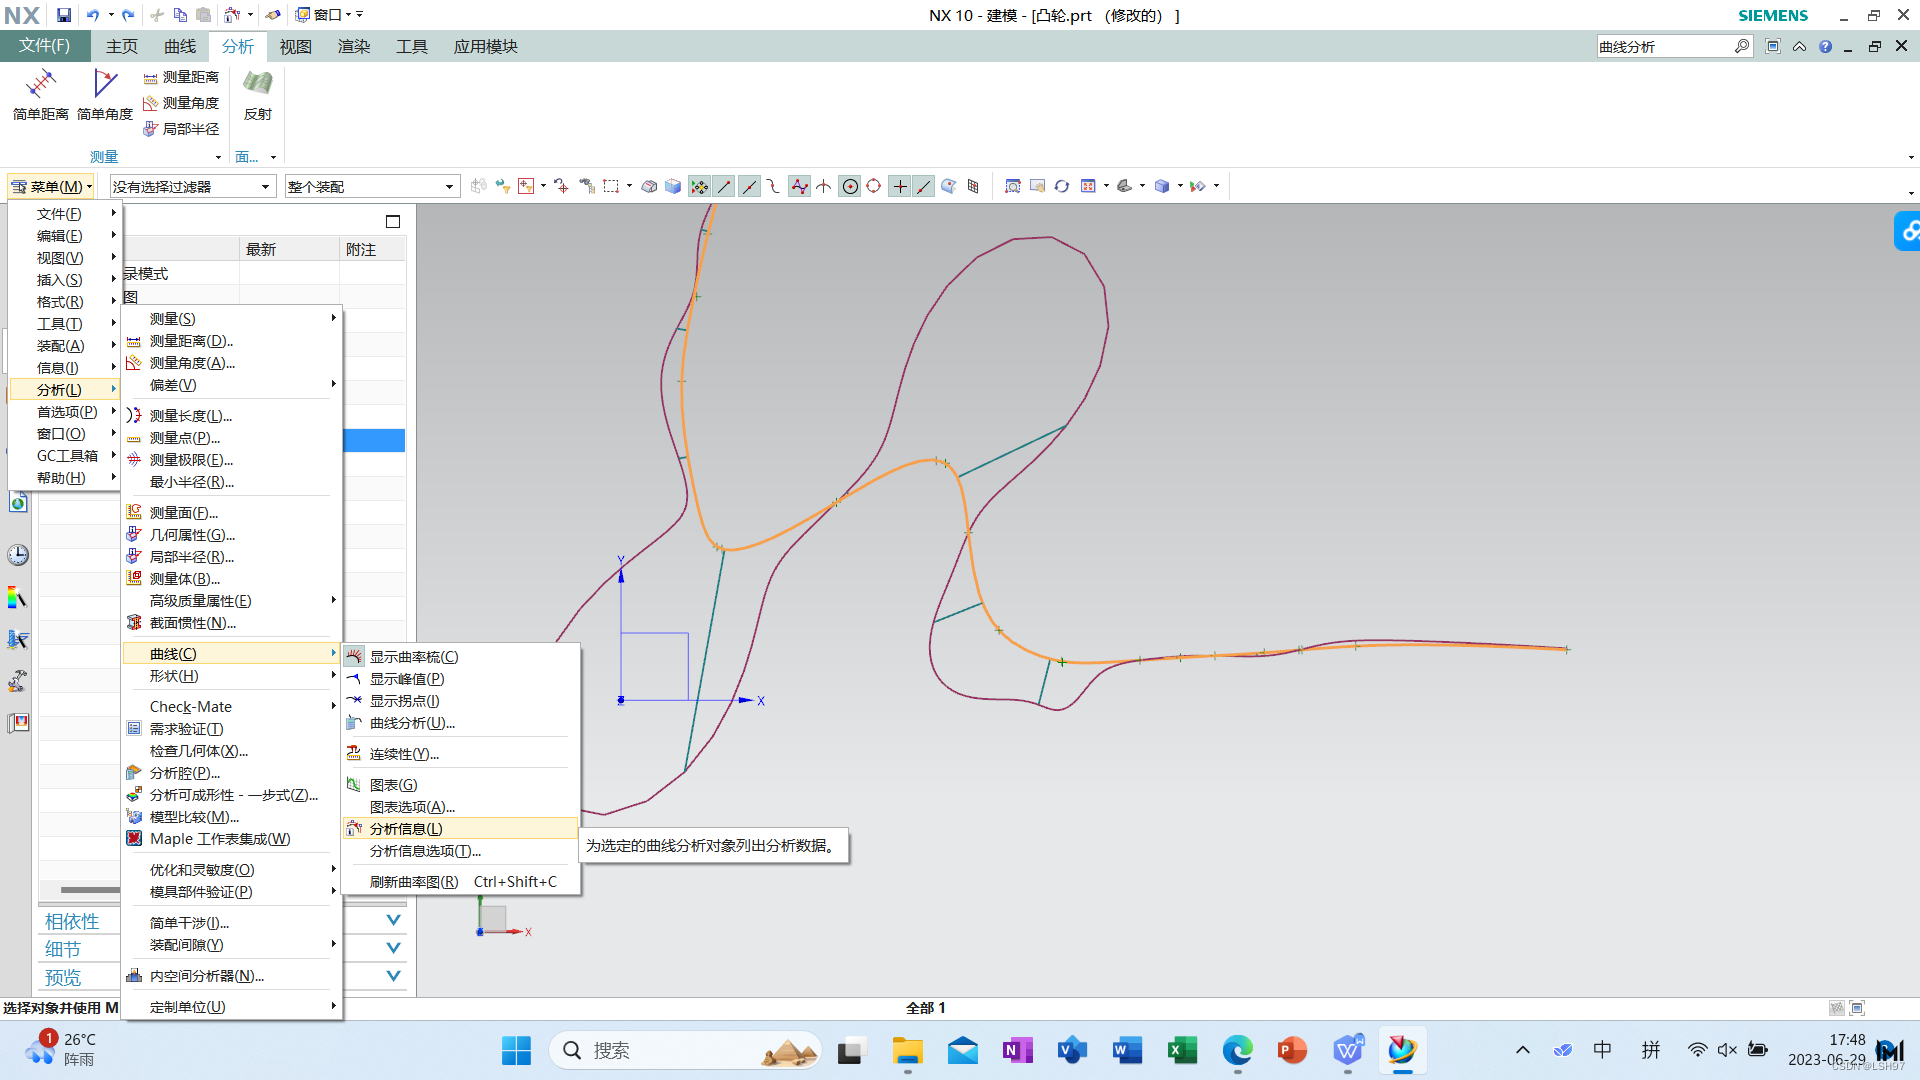This screenshot has width=1920, height=1080.
Task: Toggle the arc center snap point
Action: [x=850, y=186]
